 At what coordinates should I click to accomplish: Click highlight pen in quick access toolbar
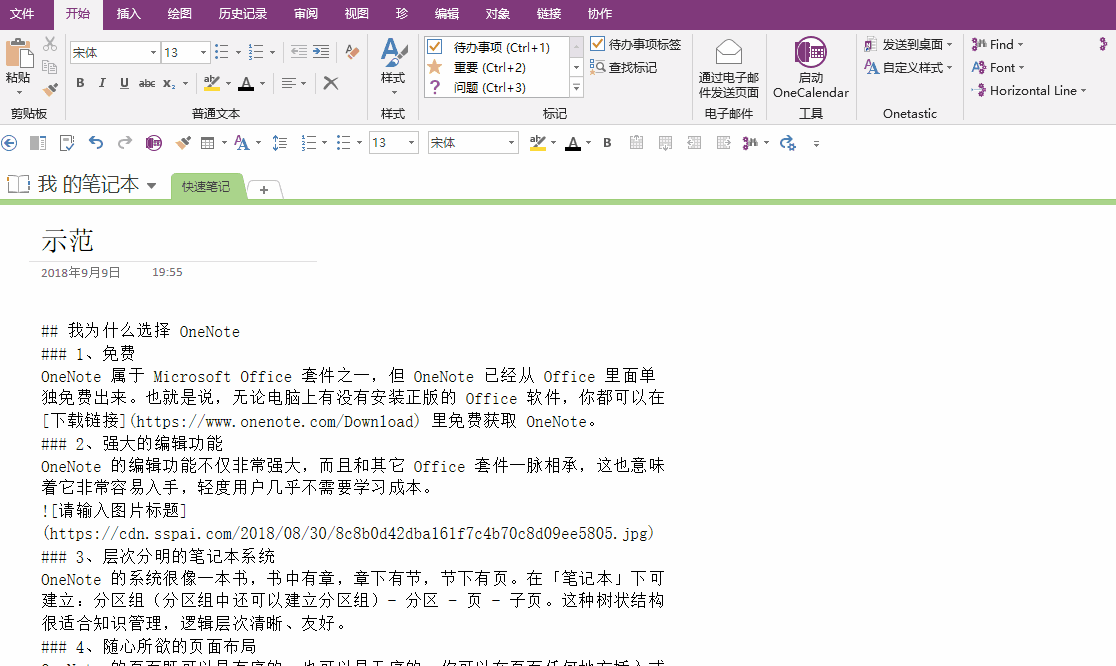coord(538,143)
